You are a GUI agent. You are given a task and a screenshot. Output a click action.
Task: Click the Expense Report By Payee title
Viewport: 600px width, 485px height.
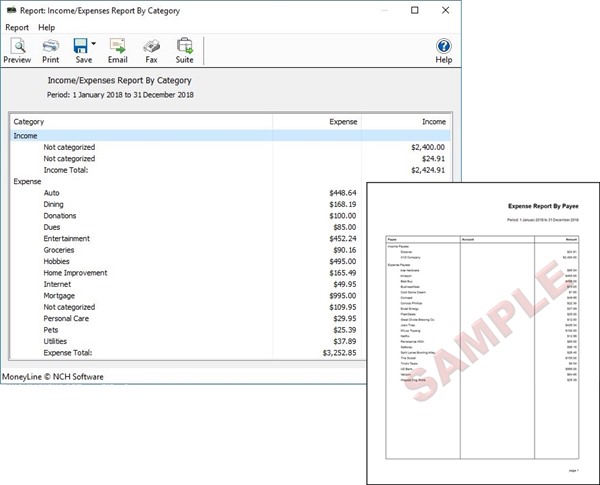pos(543,206)
